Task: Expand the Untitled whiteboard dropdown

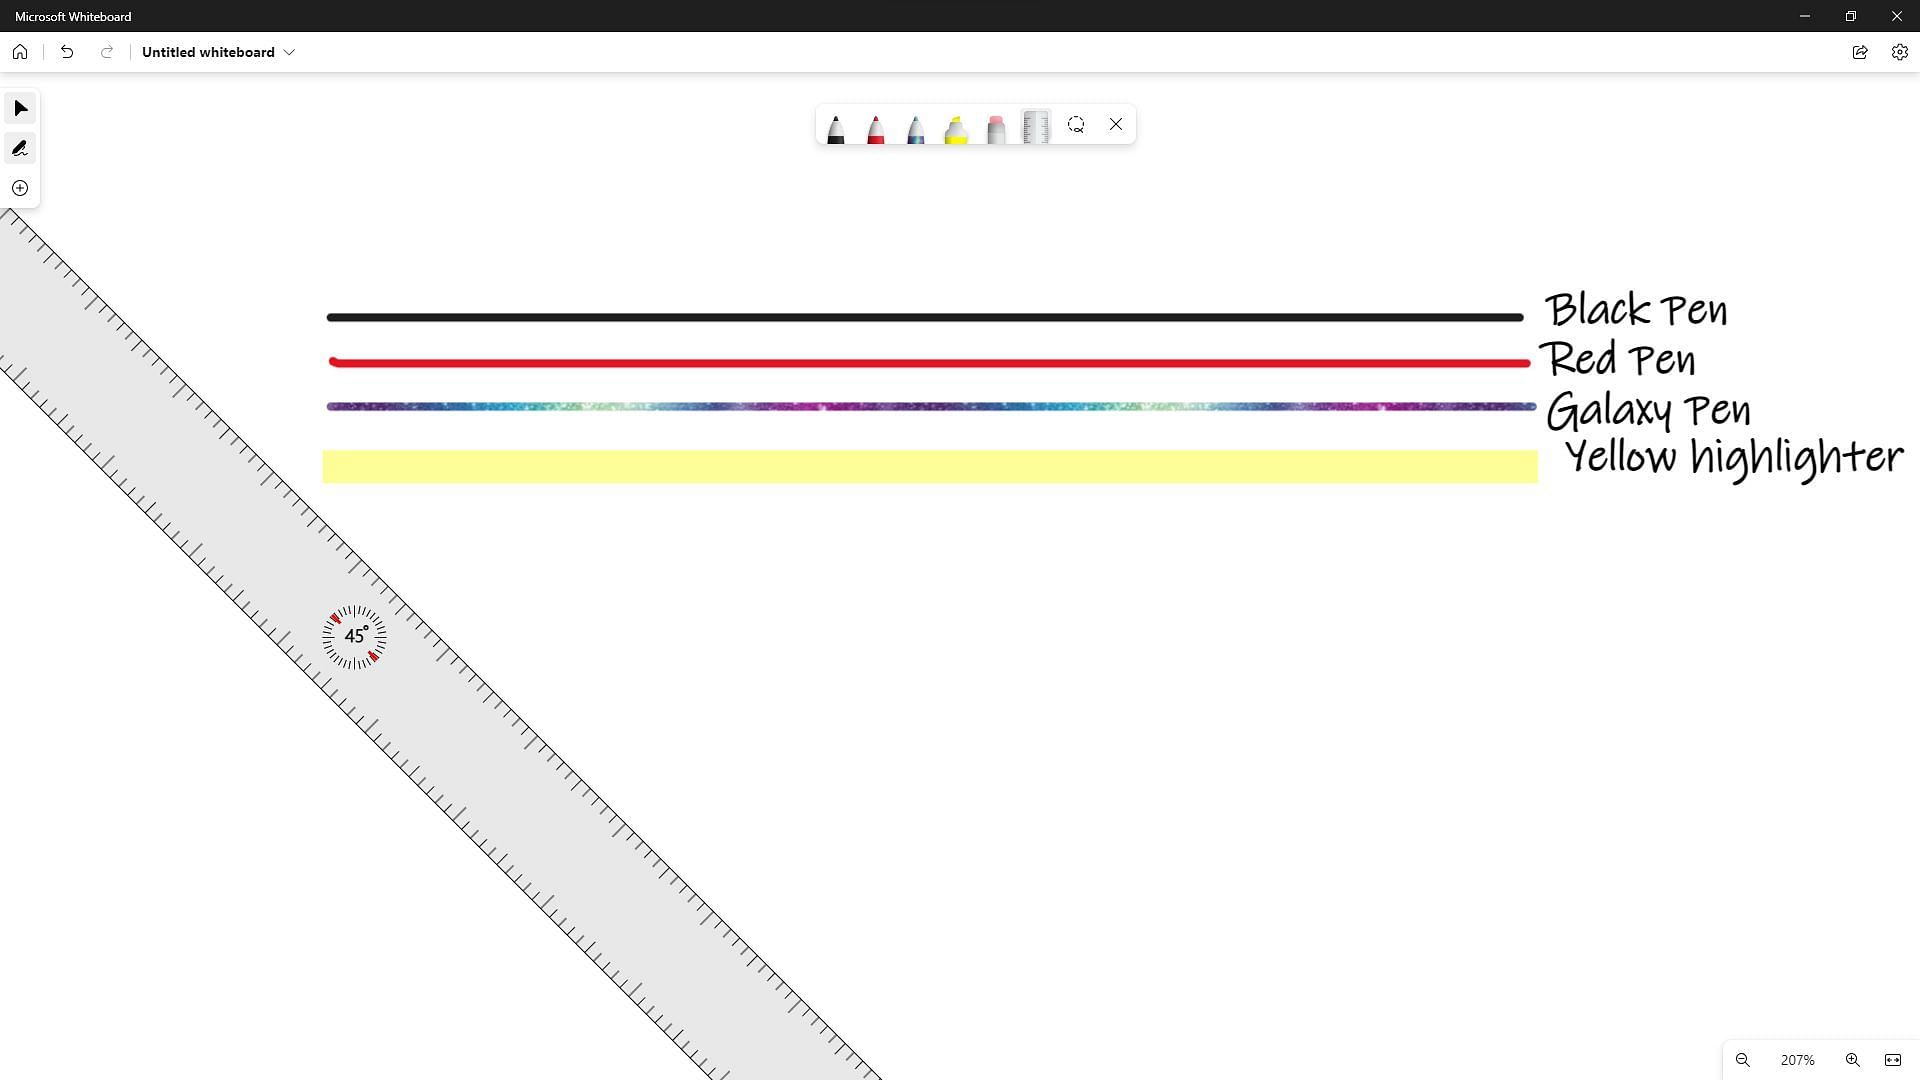Action: [x=289, y=51]
